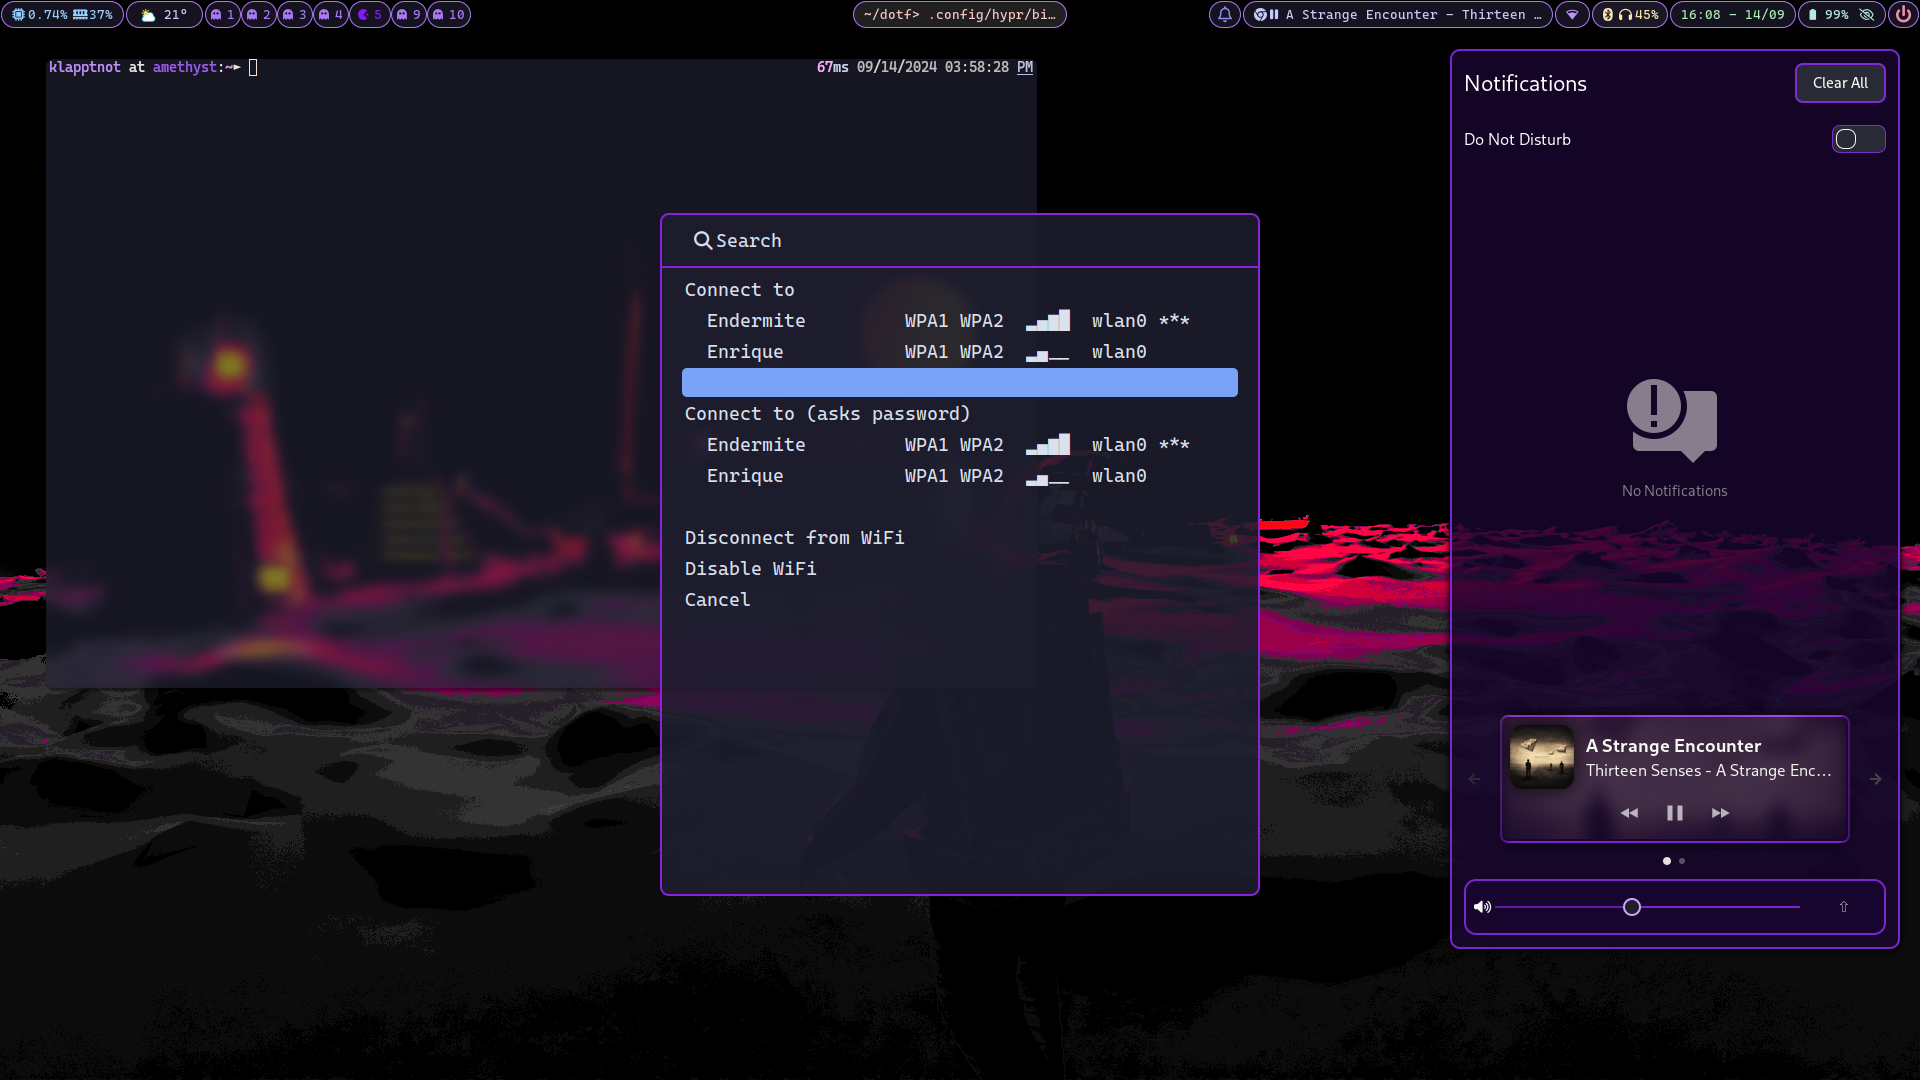The image size is (1920, 1080).
Task: Switch to workspace 9
Action: pos(408,15)
